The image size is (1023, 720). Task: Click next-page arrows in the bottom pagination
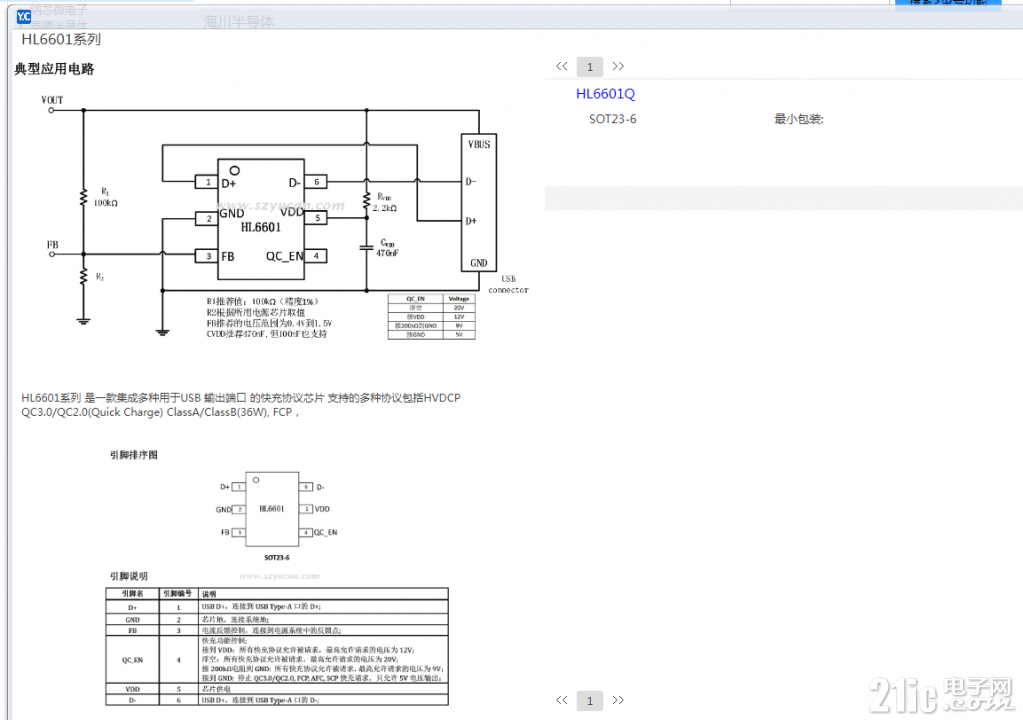tap(618, 700)
